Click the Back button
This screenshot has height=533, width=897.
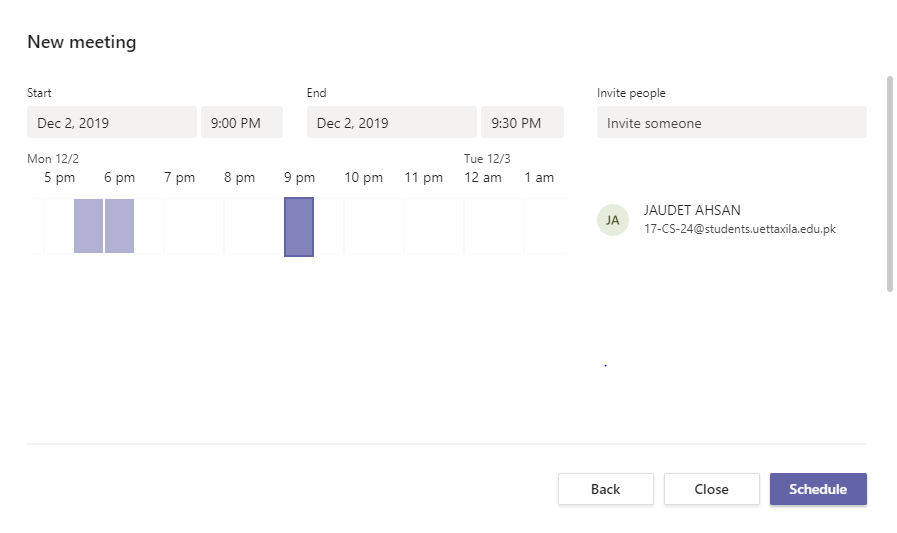[x=606, y=489]
